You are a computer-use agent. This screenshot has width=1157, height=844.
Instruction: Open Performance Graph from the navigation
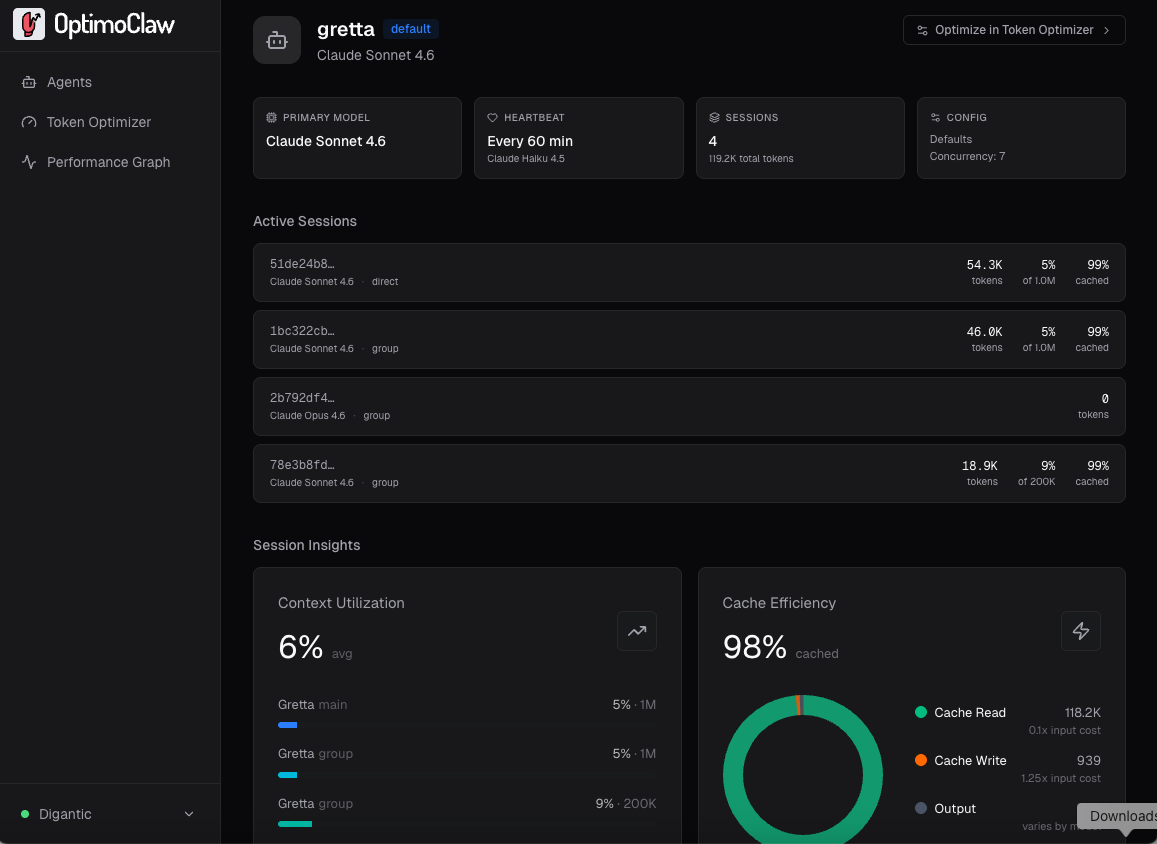[x=107, y=162]
